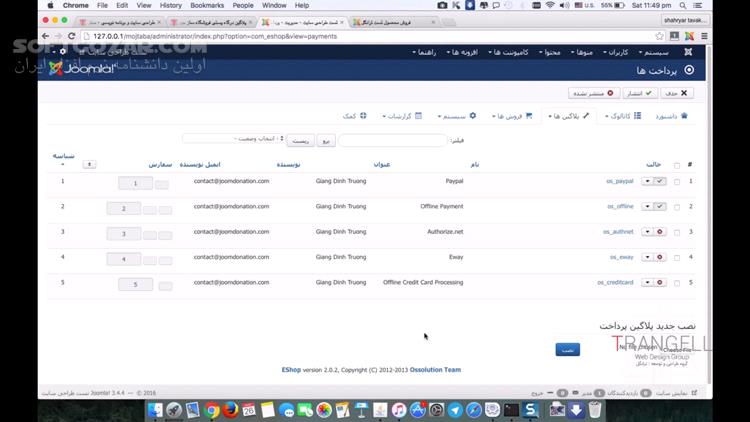
Task: Open status arrow dropdown for os_creditcard
Action: (647, 282)
